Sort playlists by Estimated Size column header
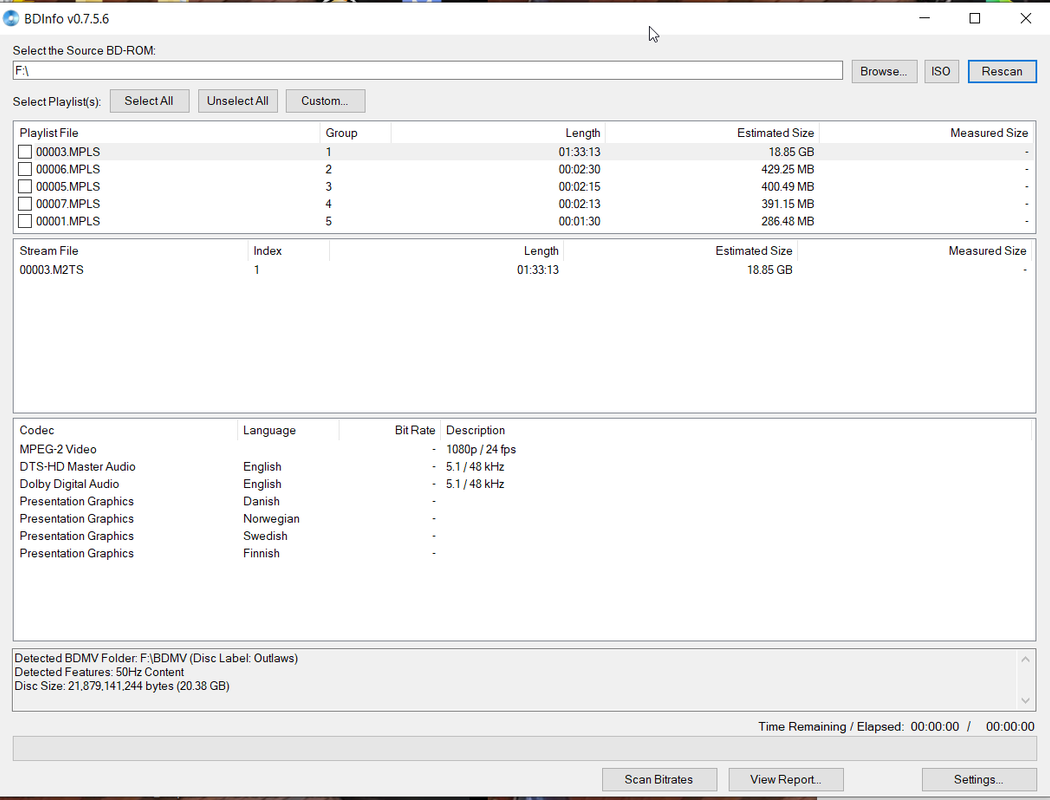Screen dimensions: 1050x800 [x=712, y=133]
